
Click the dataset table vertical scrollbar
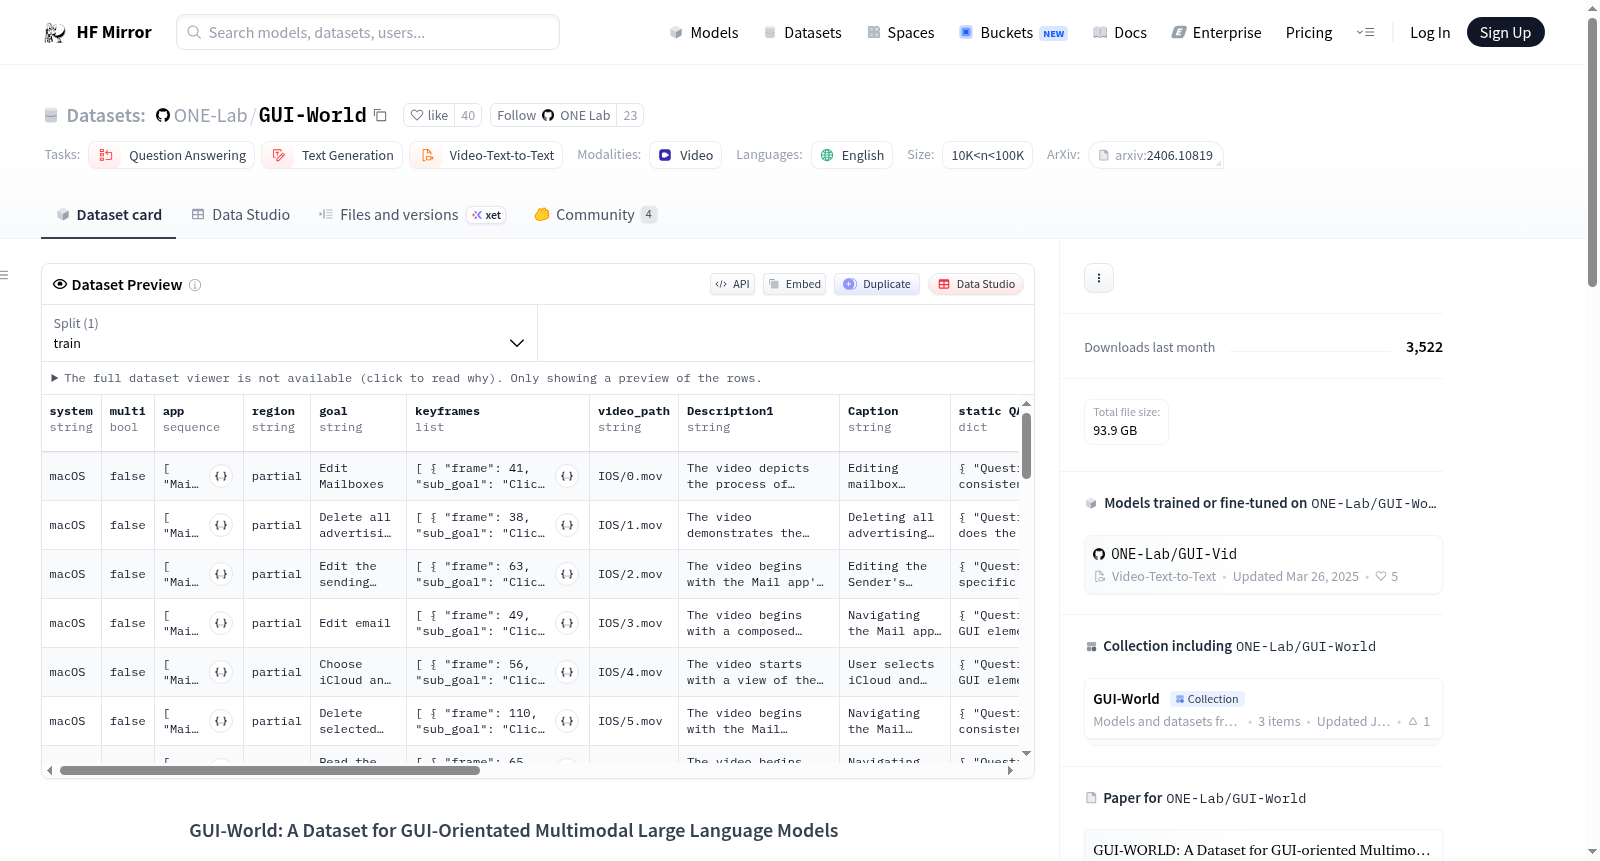[1026, 445]
